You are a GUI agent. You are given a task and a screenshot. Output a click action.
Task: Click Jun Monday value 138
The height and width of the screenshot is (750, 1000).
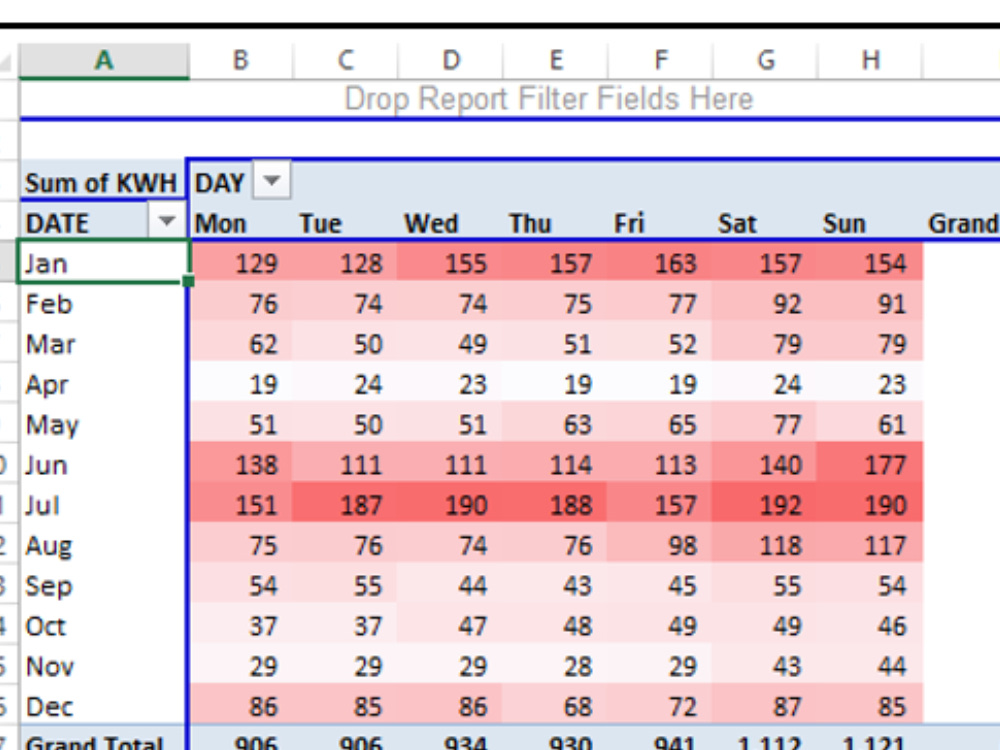pos(241,465)
